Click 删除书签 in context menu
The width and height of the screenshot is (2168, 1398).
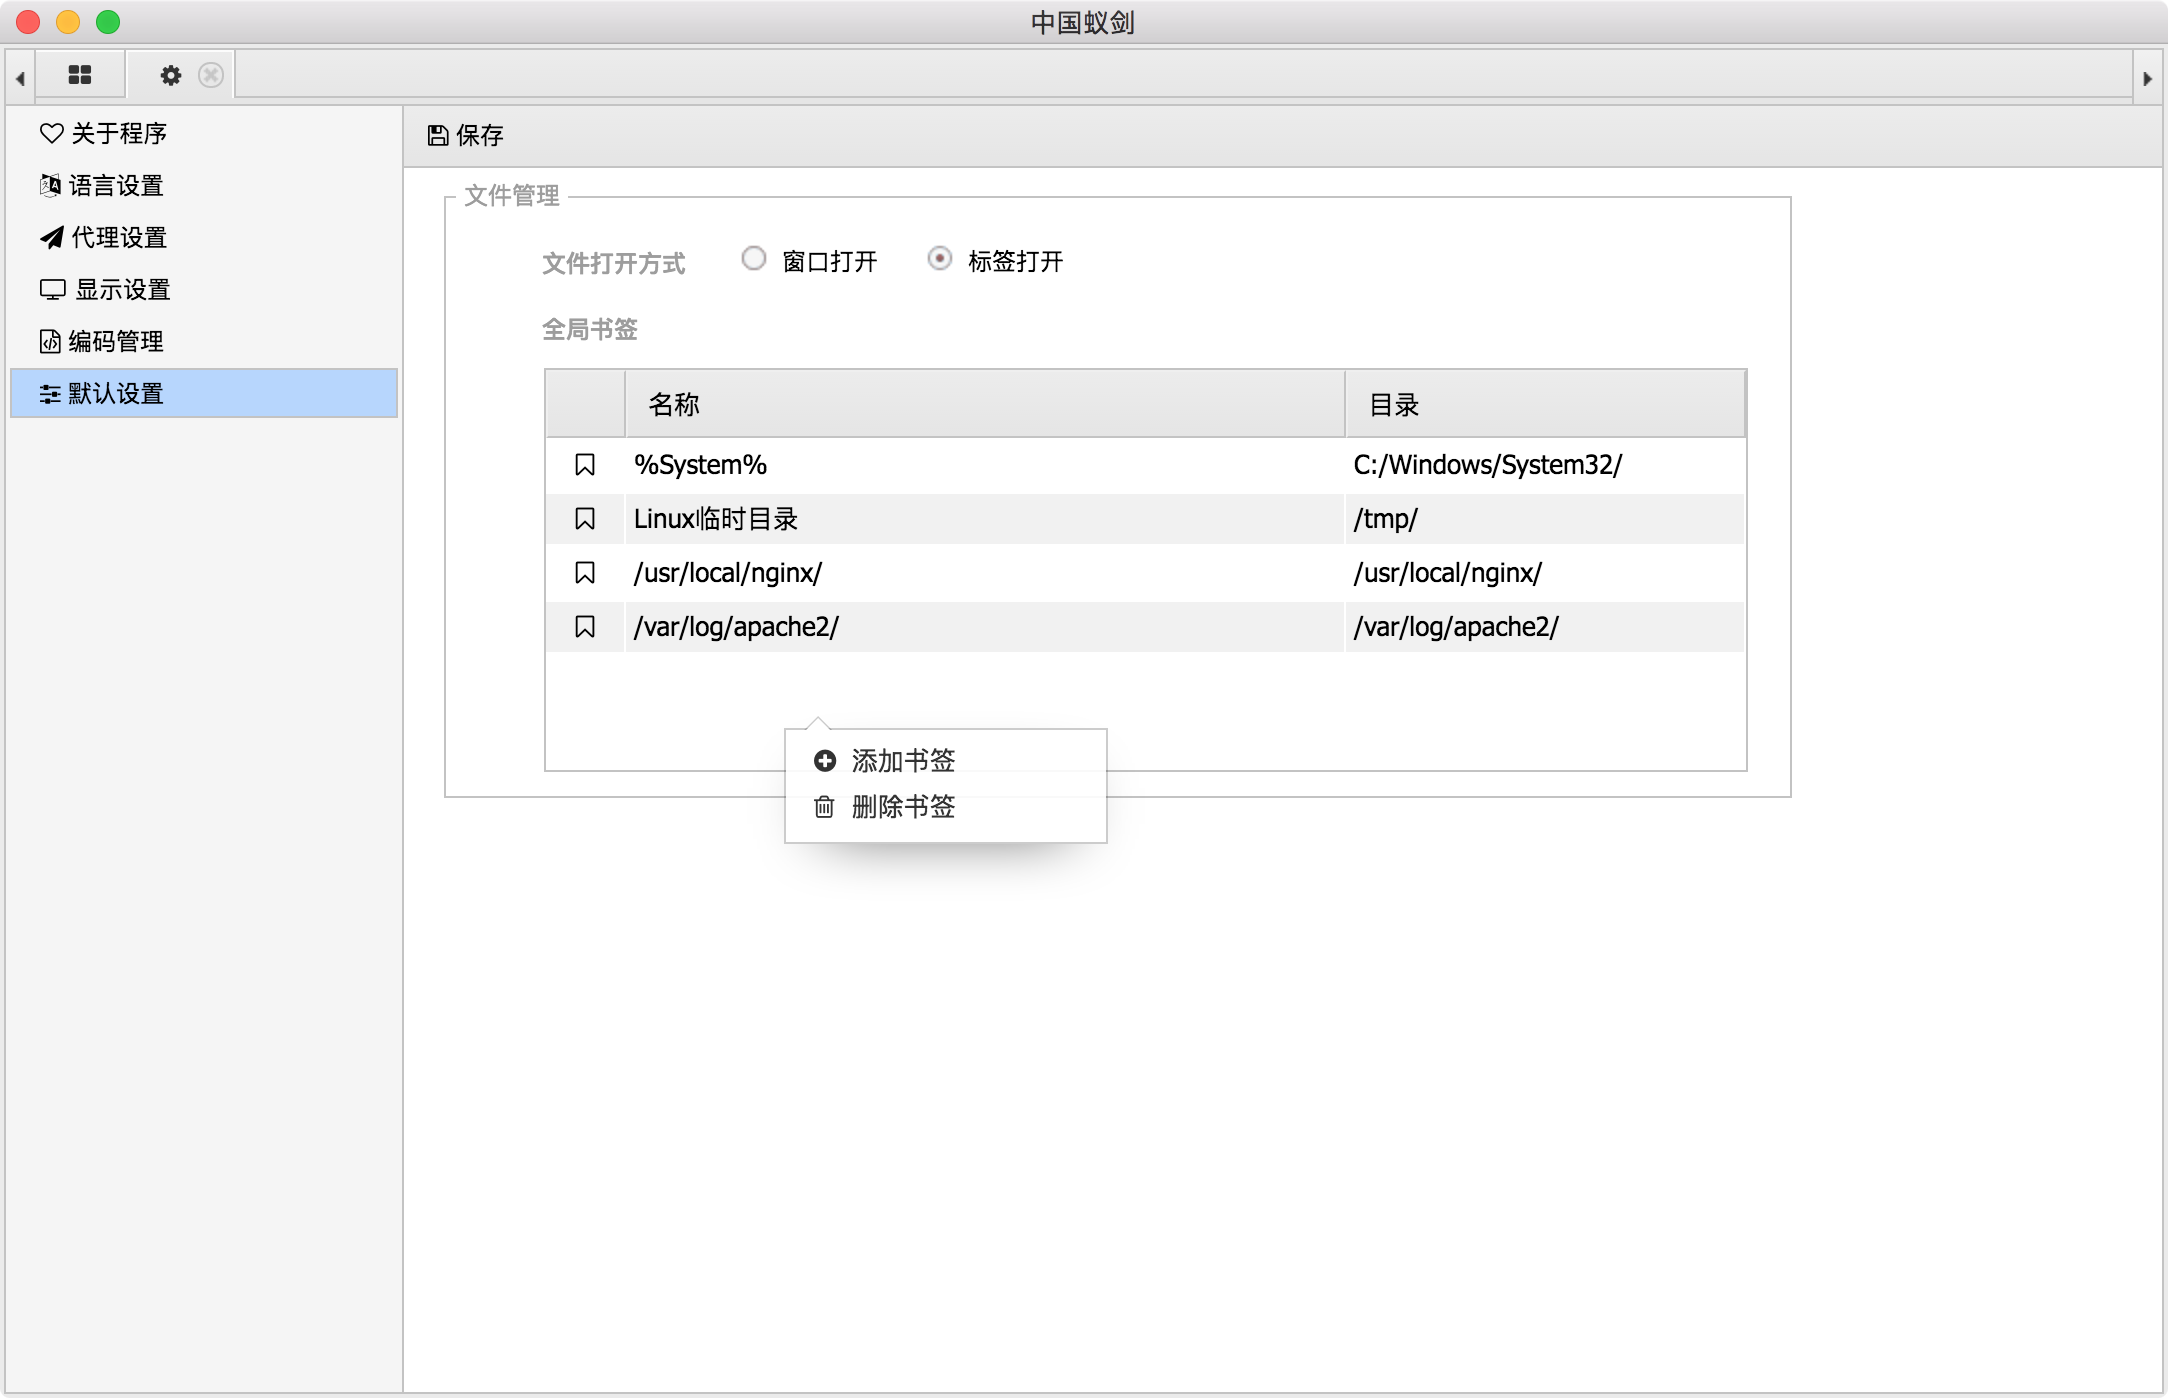(903, 807)
